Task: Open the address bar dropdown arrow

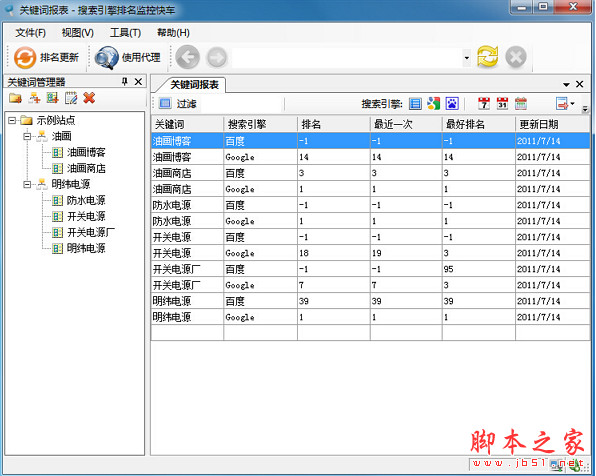Action: coord(466,58)
